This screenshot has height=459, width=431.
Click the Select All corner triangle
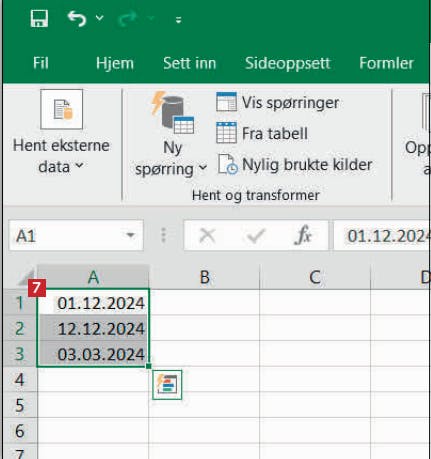pyautogui.click(x=26, y=277)
